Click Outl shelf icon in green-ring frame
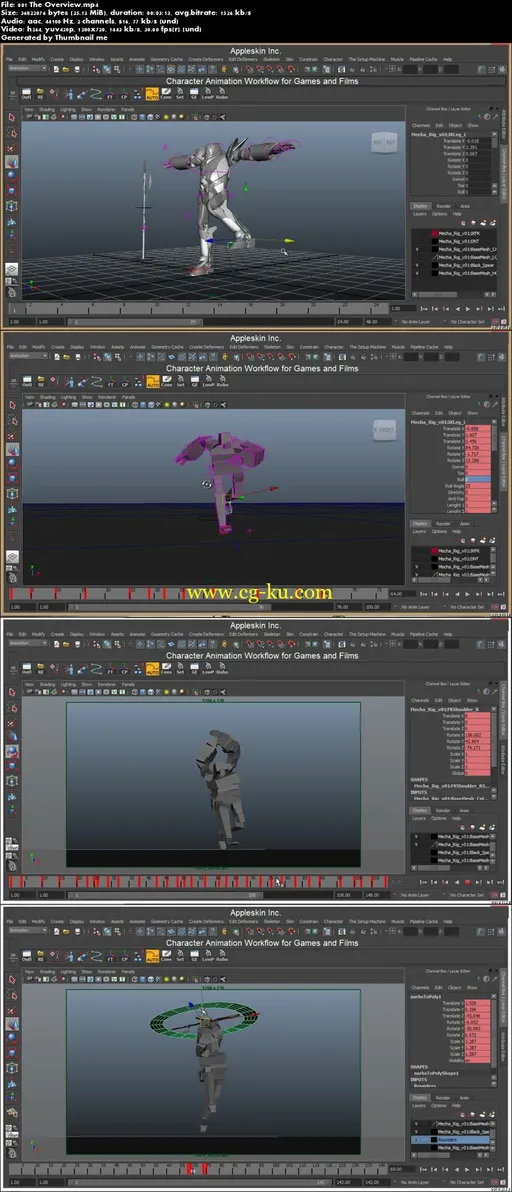 coord(27,956)
